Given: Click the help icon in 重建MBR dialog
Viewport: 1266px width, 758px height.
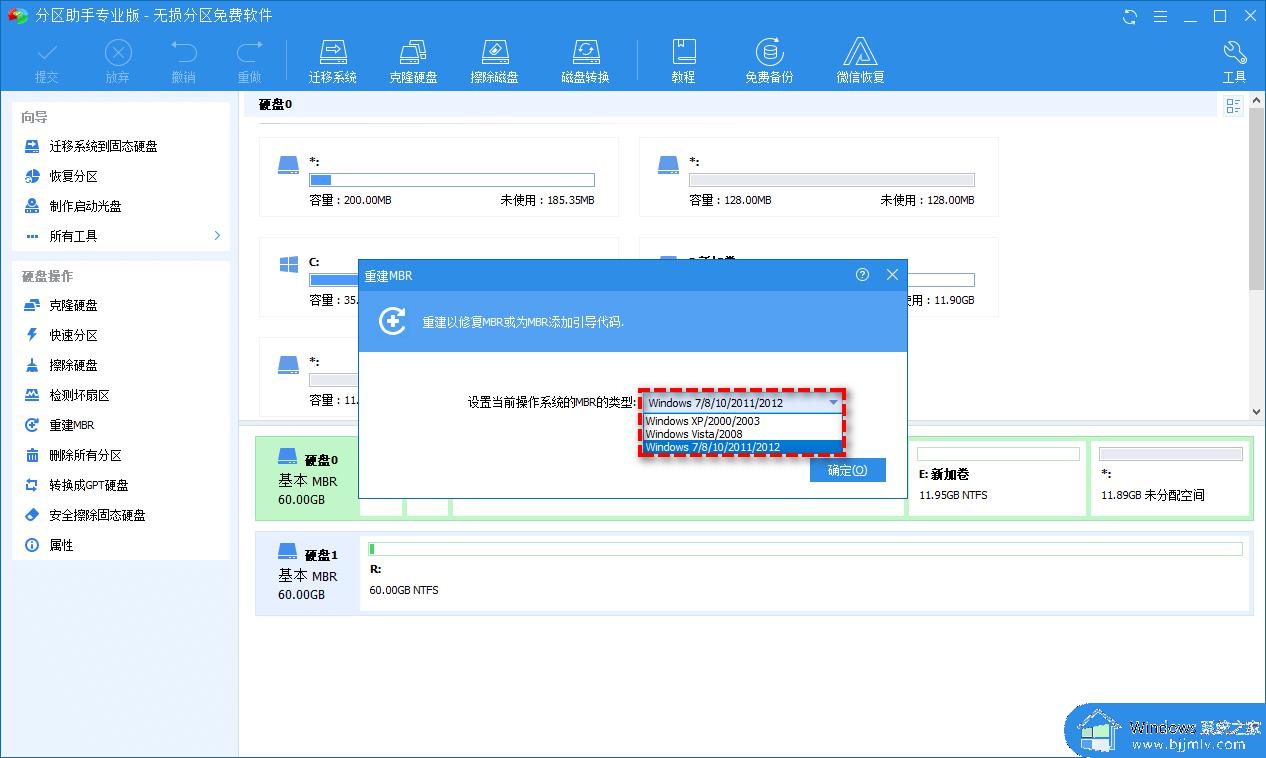Looking at the screenshot, I should click(x=862, y=275).
